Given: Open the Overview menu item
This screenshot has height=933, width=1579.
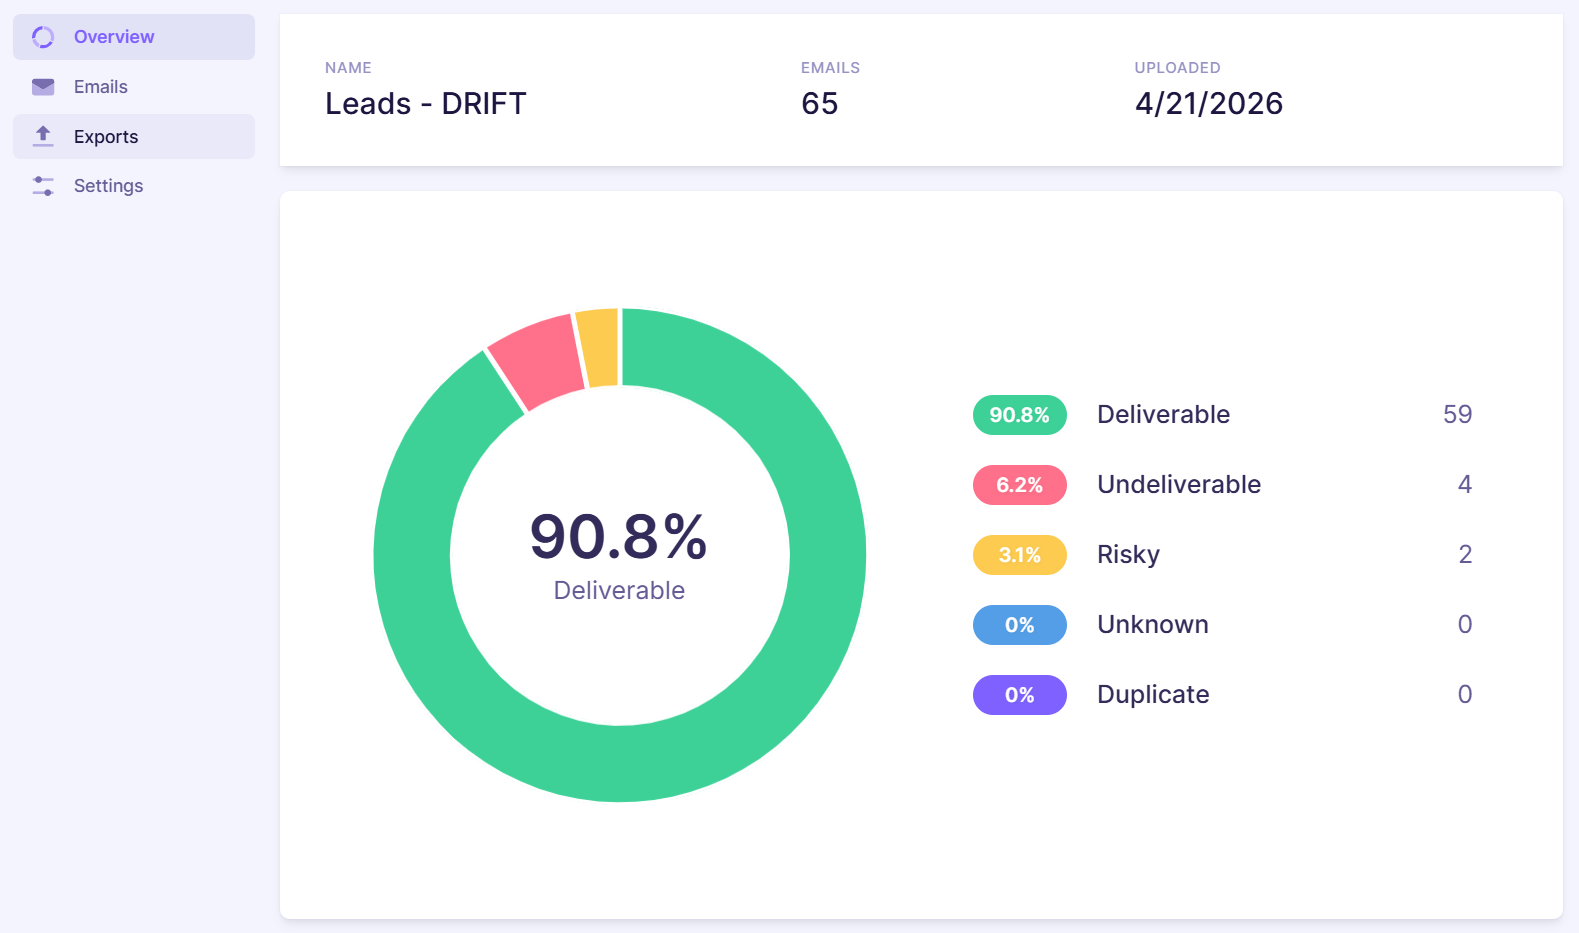Looking at the screenshot, I should [x=134, y=37].
